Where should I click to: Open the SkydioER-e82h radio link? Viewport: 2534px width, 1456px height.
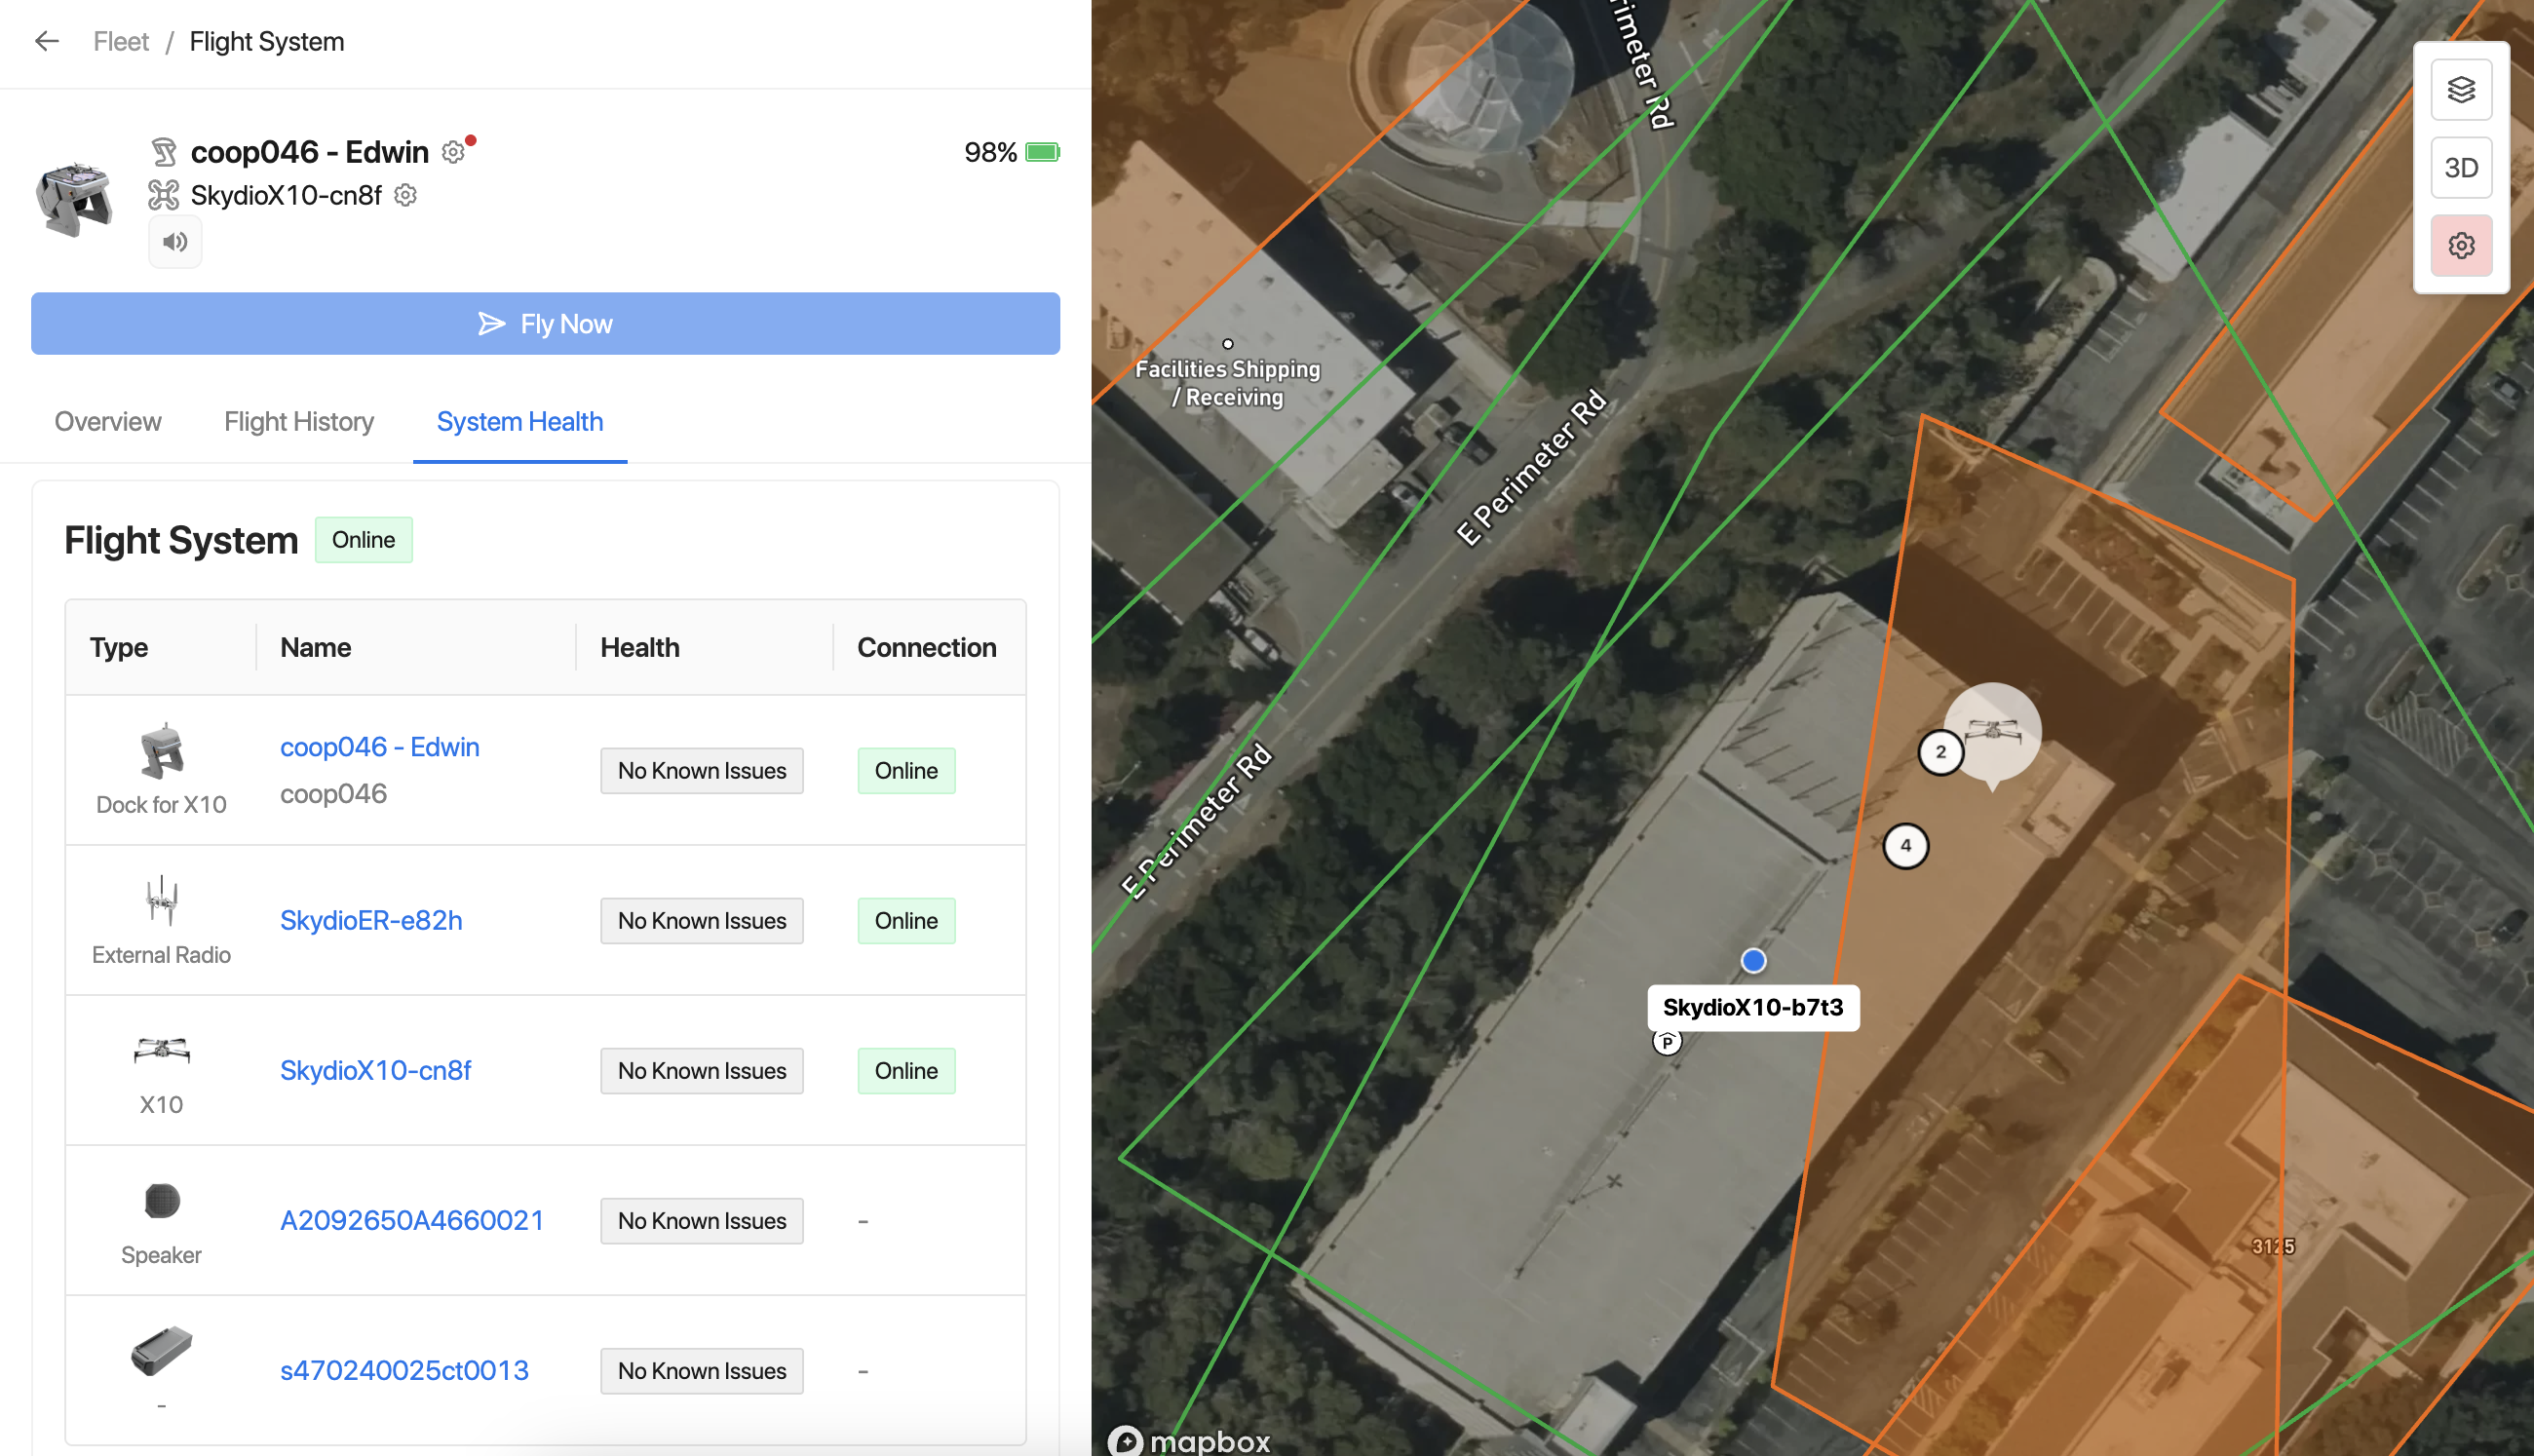click(371, 920)
